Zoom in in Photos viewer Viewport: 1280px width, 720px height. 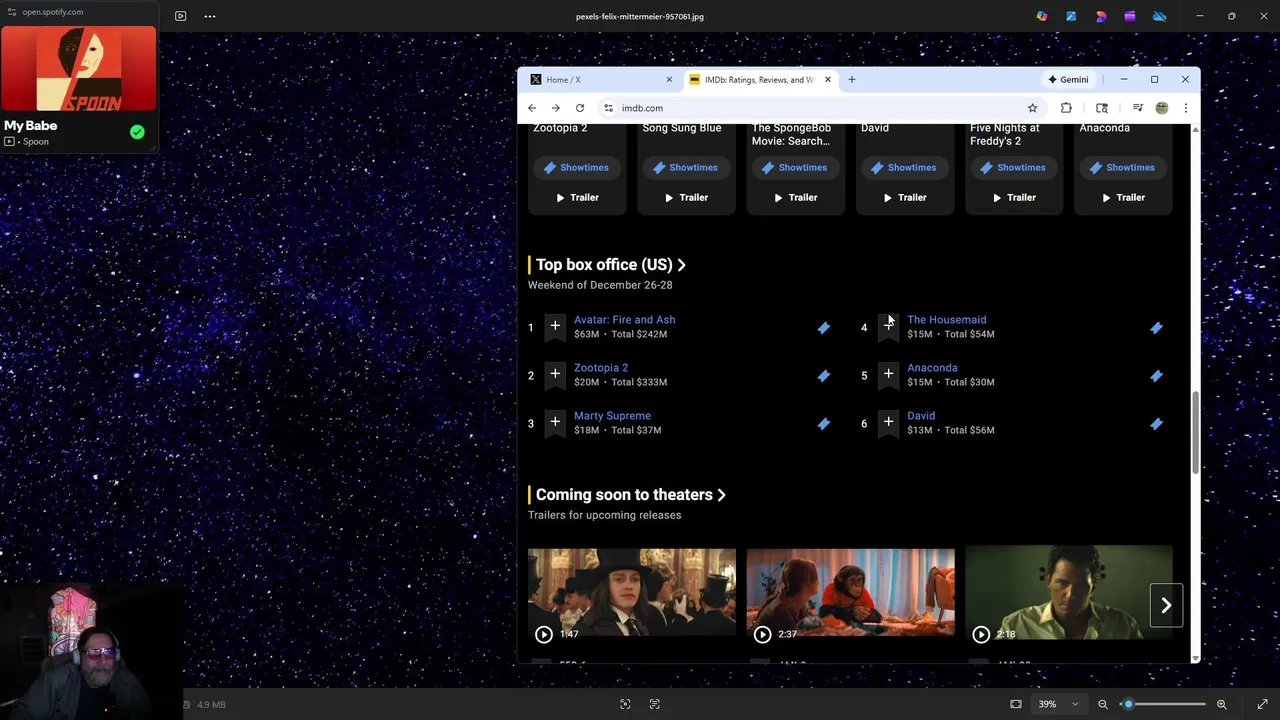(1222, 704)
